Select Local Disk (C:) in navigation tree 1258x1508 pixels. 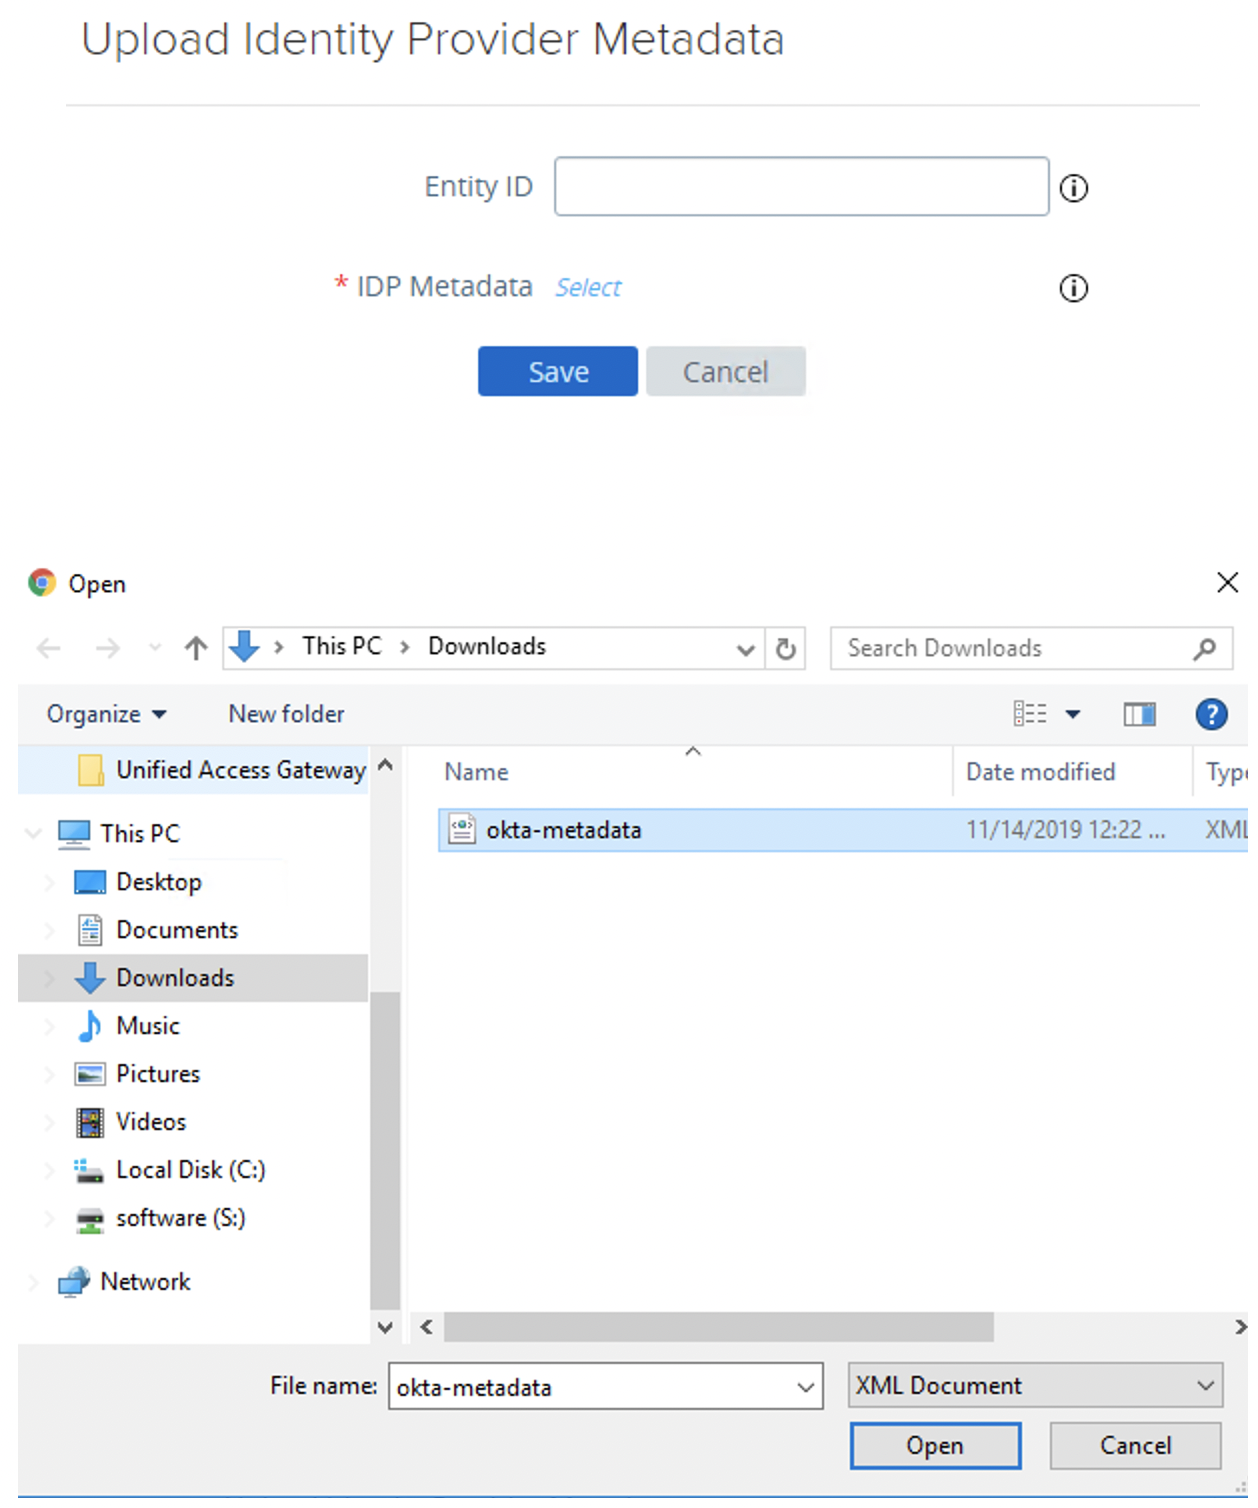[190, 1170]
